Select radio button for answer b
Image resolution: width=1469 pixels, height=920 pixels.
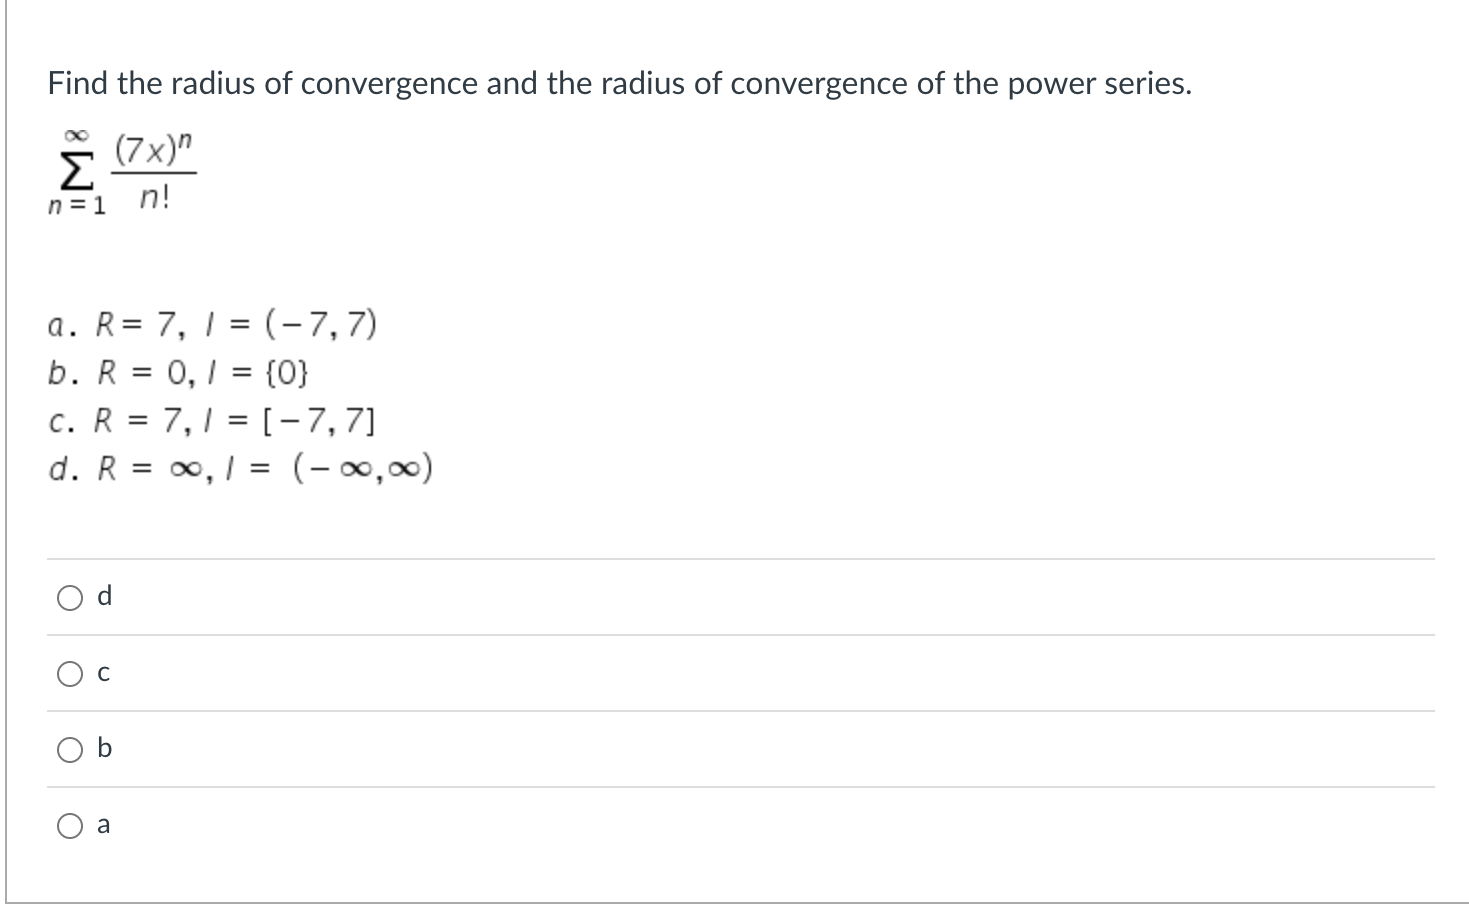(x=70, y=750)
